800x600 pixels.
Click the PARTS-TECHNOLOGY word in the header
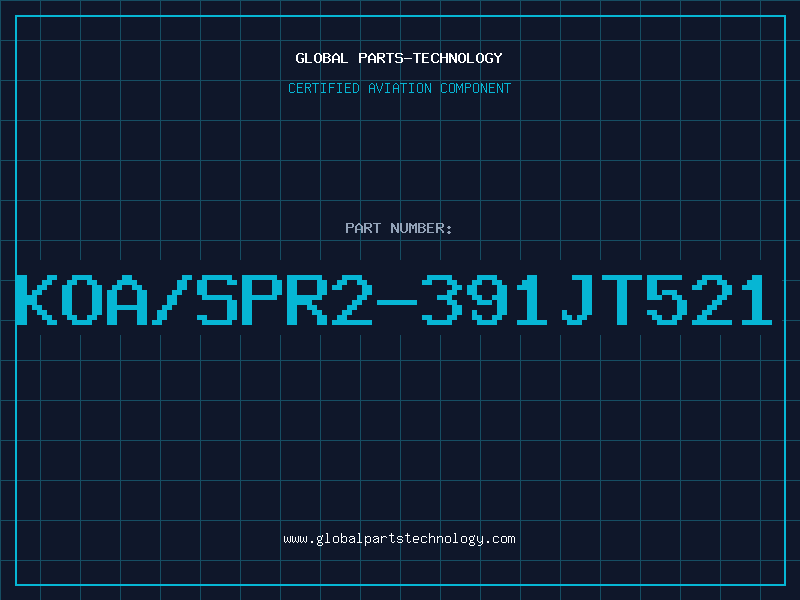430,58
